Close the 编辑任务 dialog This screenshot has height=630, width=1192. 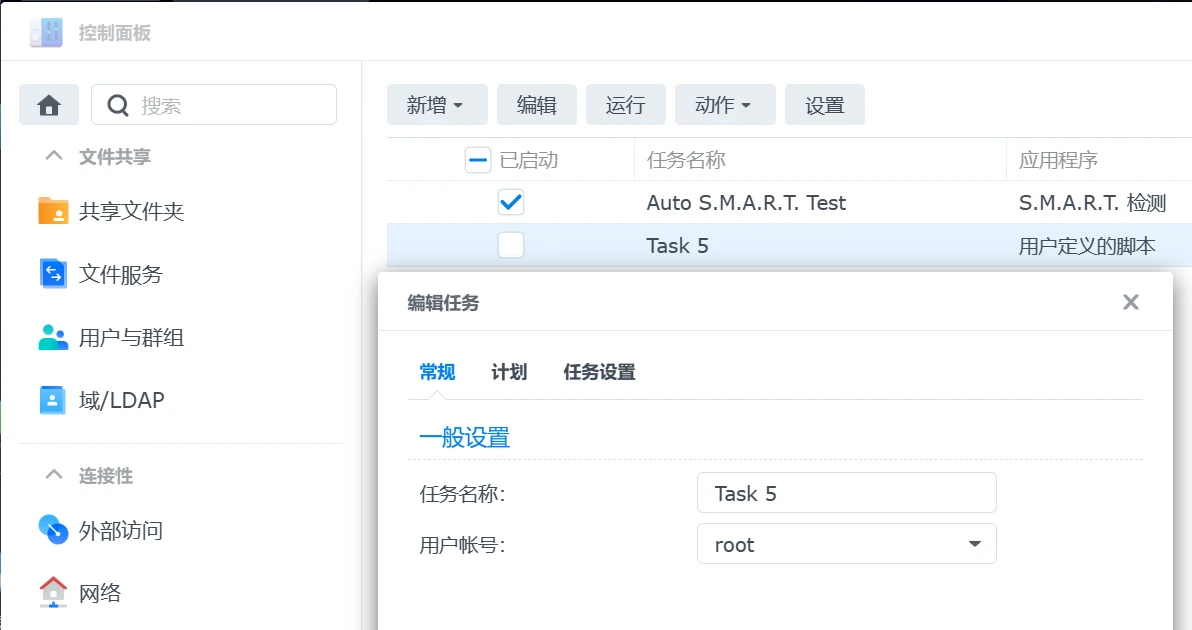tap(1130, 302)
